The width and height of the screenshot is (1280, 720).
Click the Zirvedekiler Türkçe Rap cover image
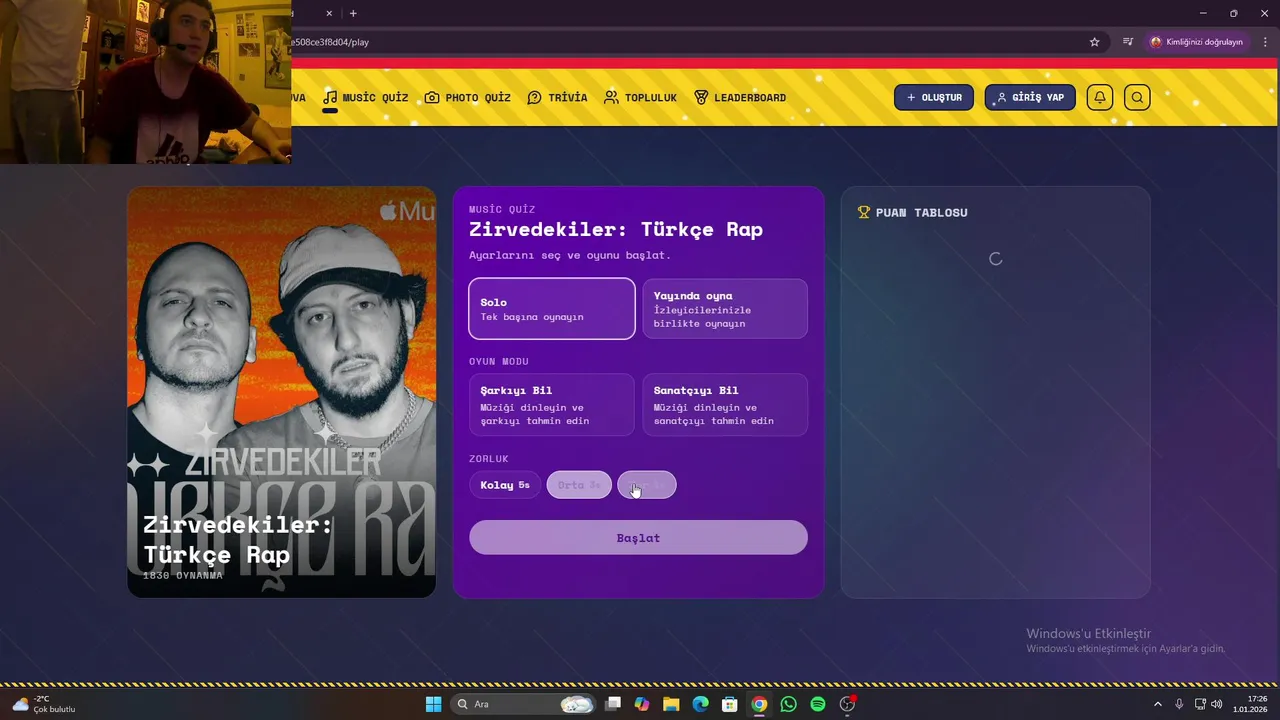coord(282,392)
